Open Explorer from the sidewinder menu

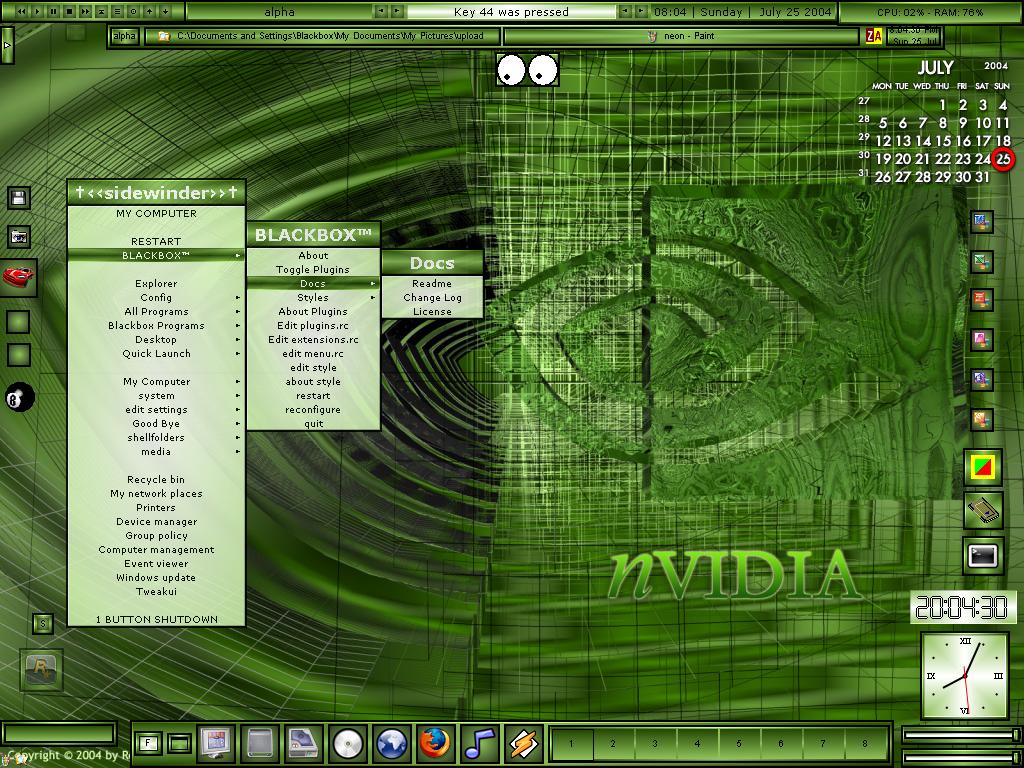click(x=156, y=283)
